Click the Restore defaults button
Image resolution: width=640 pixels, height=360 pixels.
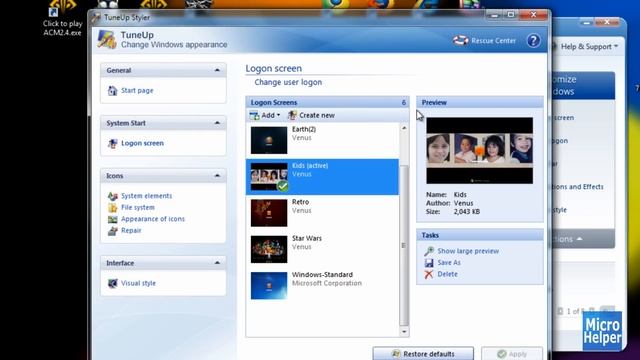[x=423, y=353]
